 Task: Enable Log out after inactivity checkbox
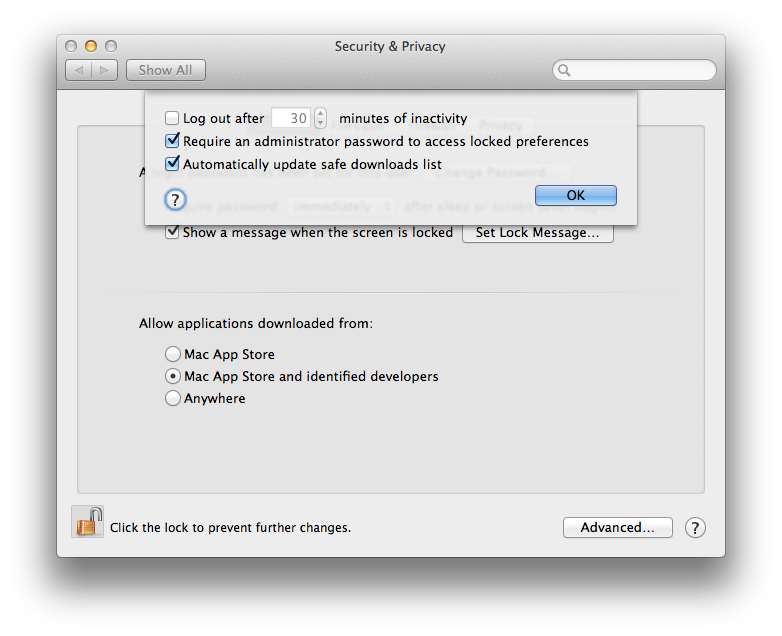click(x=172, y=118)
